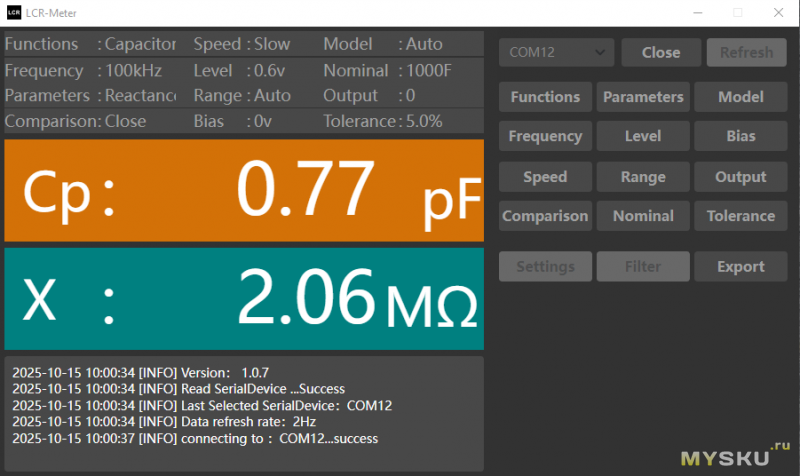
Task: Click the orange Cp capacitance readout
Action: pos(244,191)
